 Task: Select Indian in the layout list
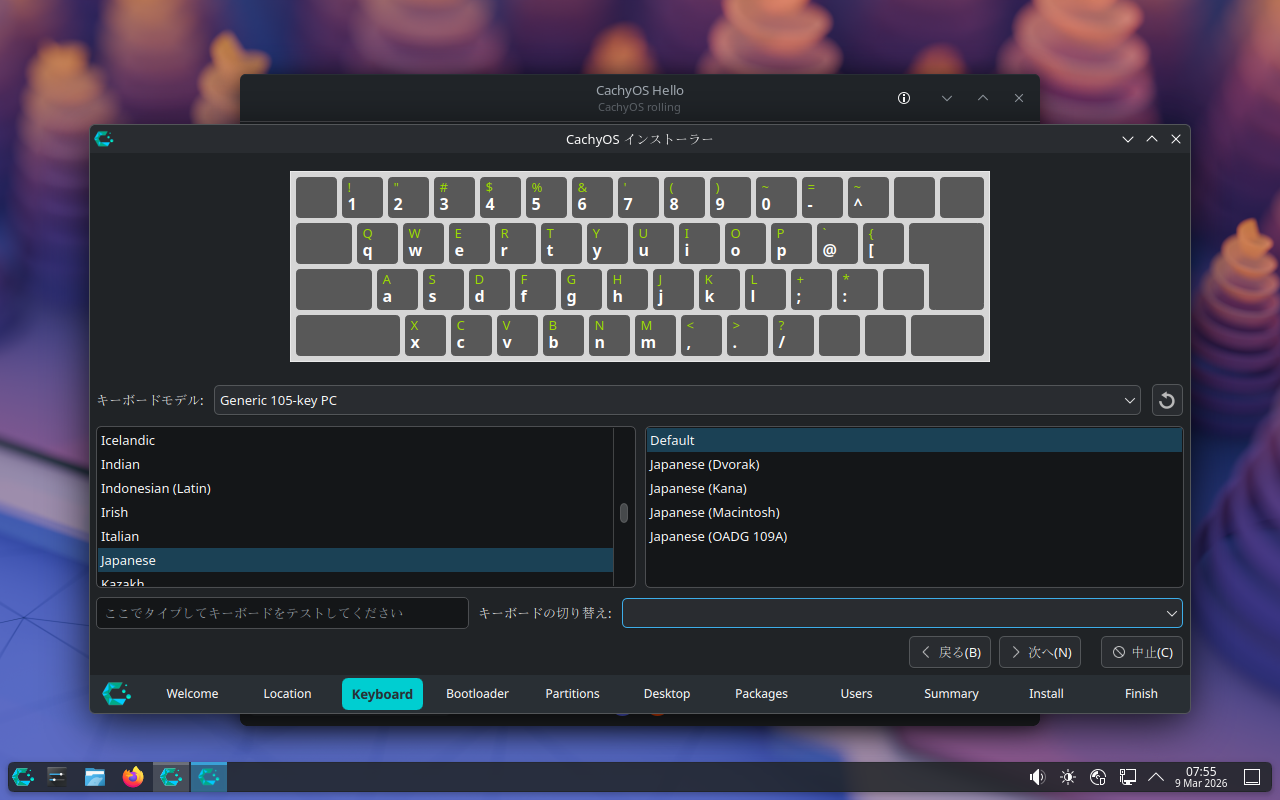(x=355, y=464)
